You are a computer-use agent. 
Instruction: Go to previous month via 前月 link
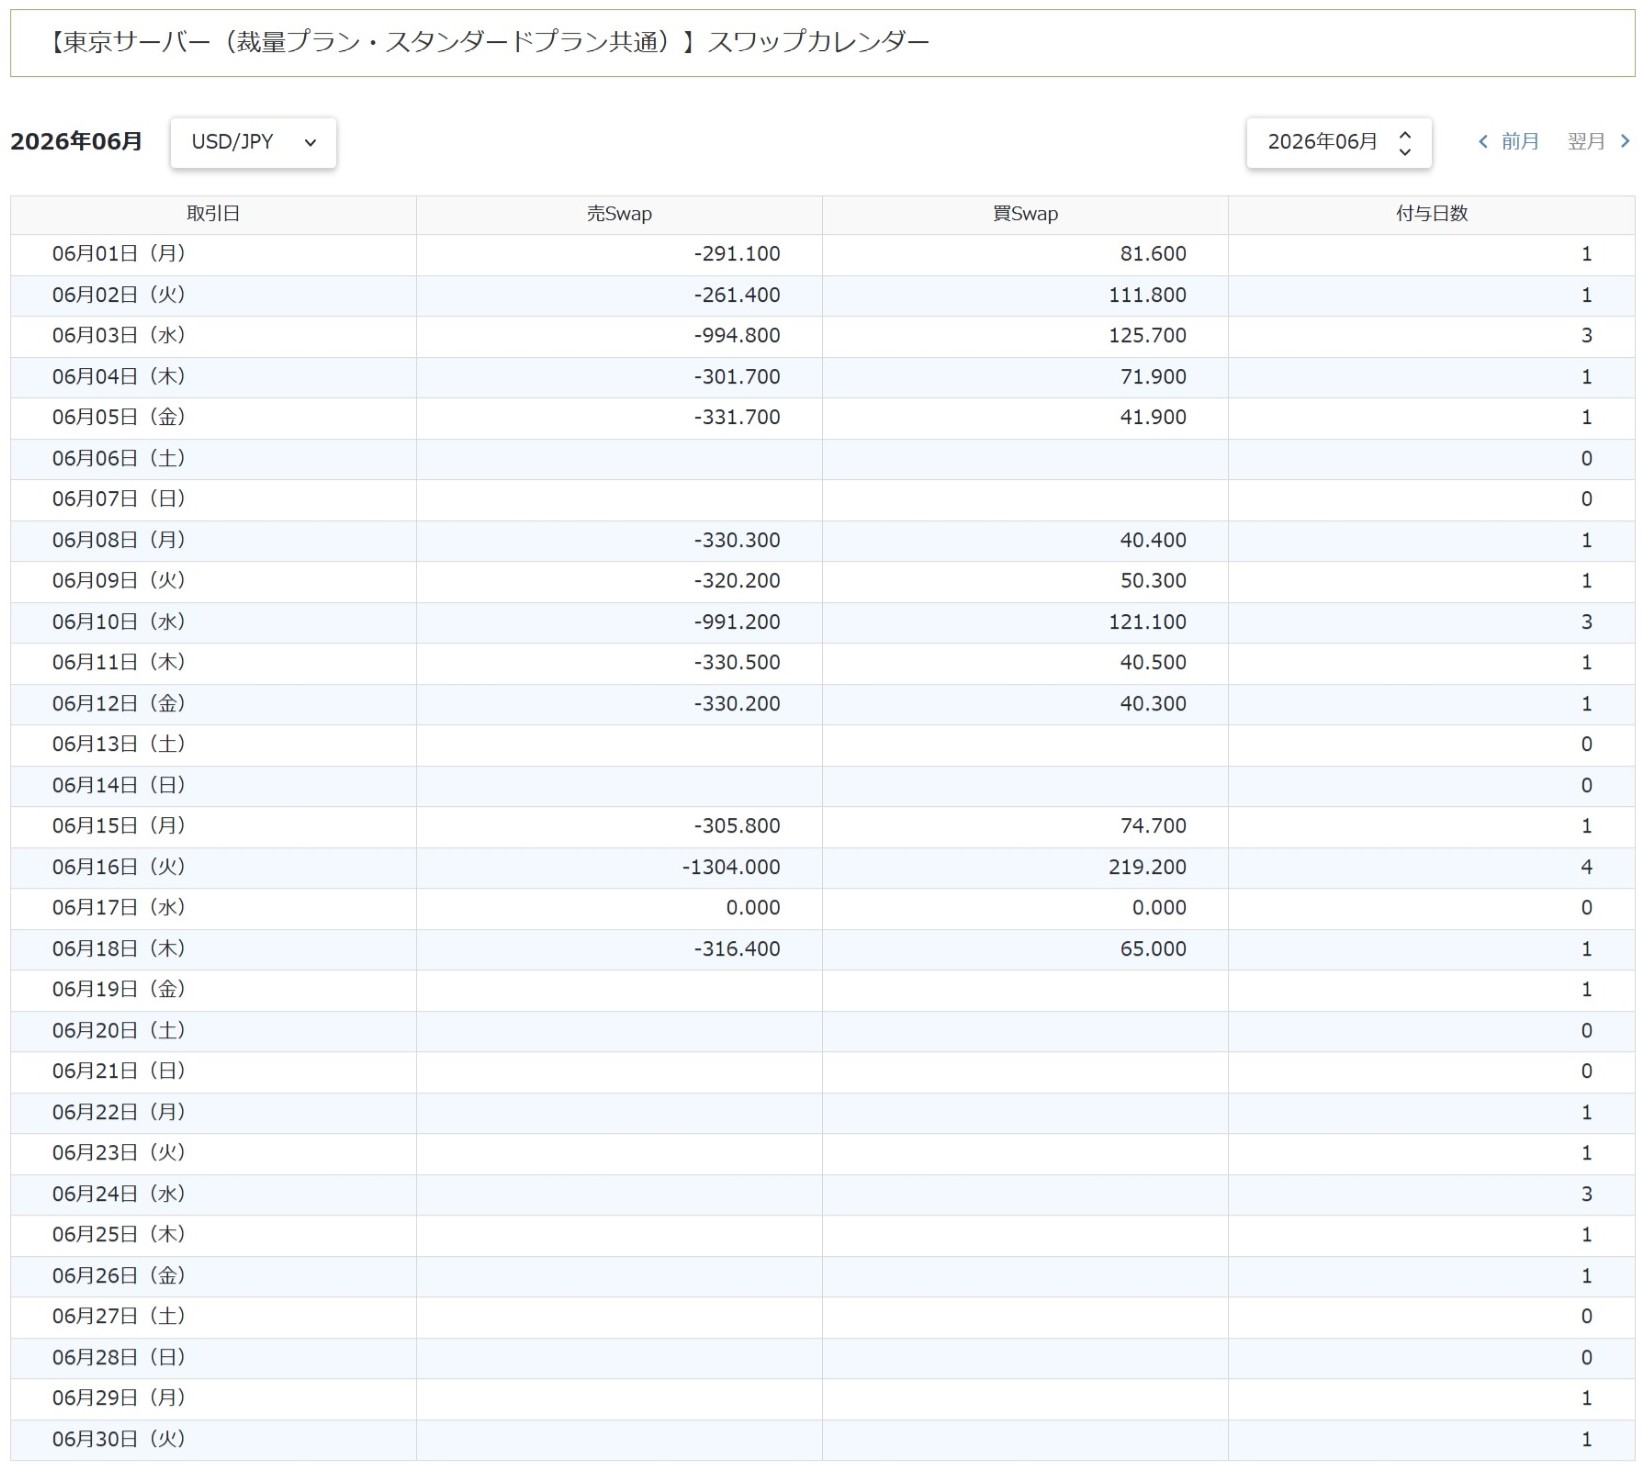[x=1509, y=141]
